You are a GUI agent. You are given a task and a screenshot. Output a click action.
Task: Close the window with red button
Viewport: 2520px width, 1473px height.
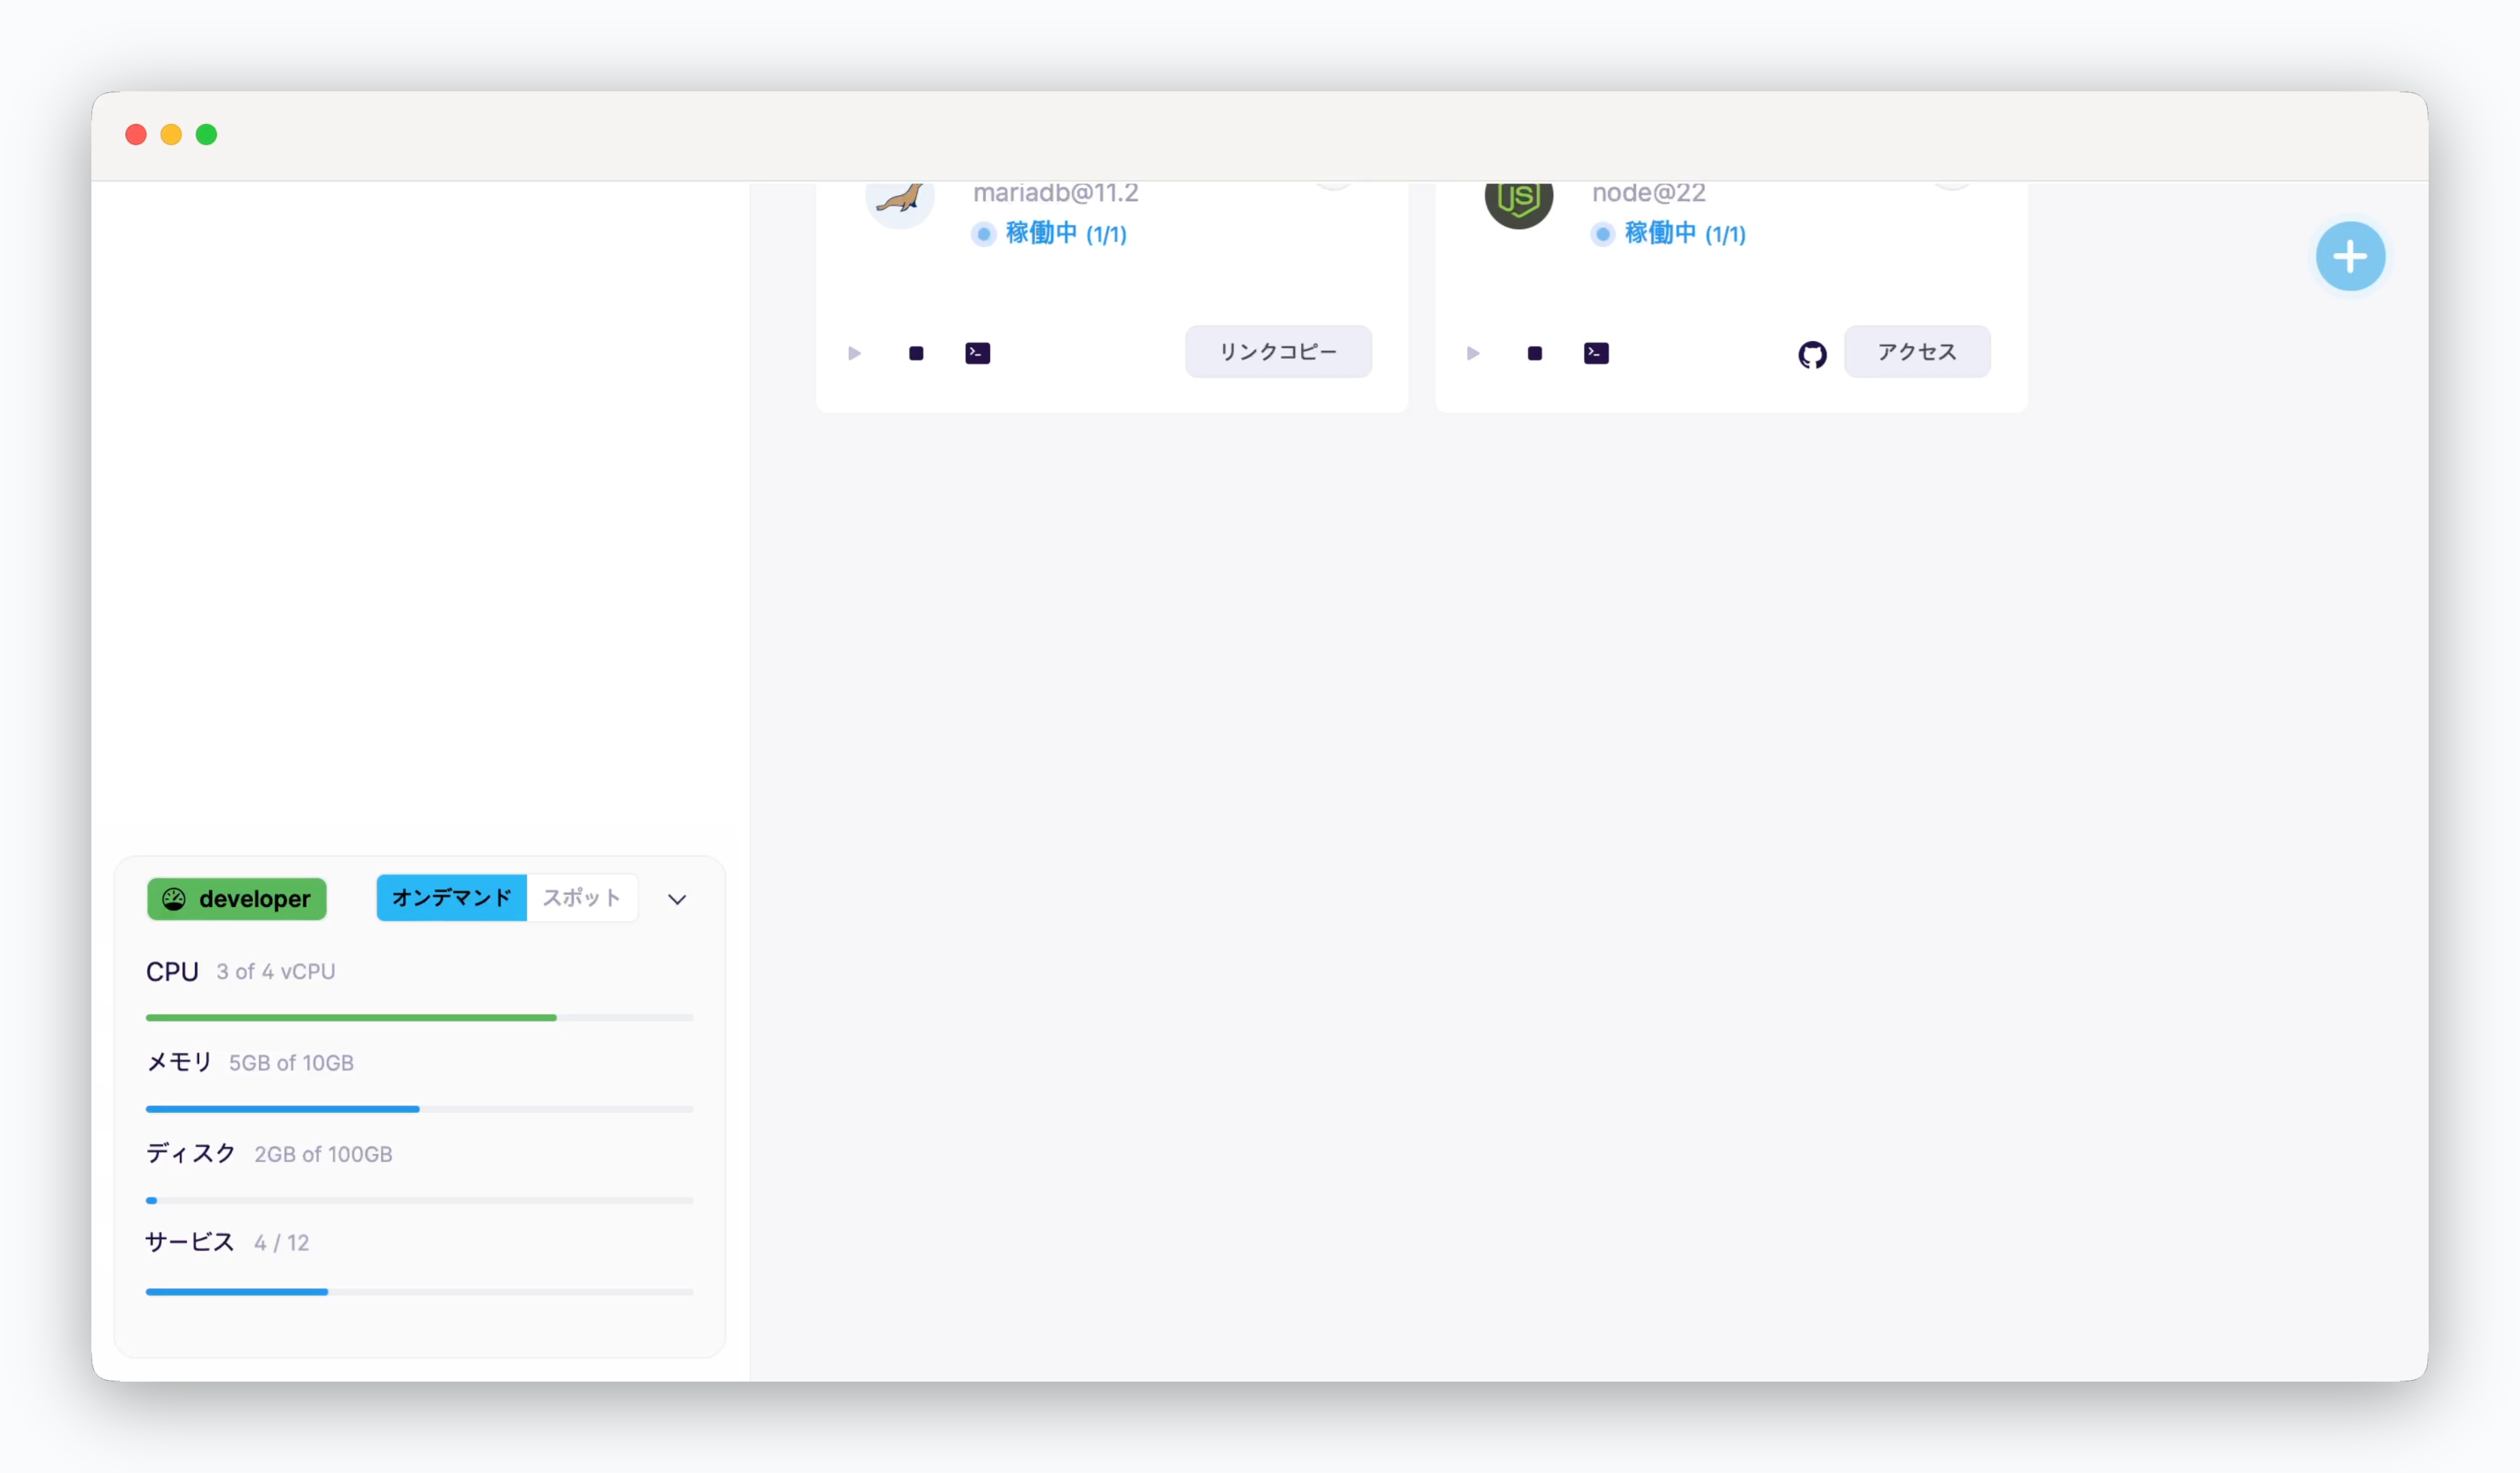(x=136, y=135)
